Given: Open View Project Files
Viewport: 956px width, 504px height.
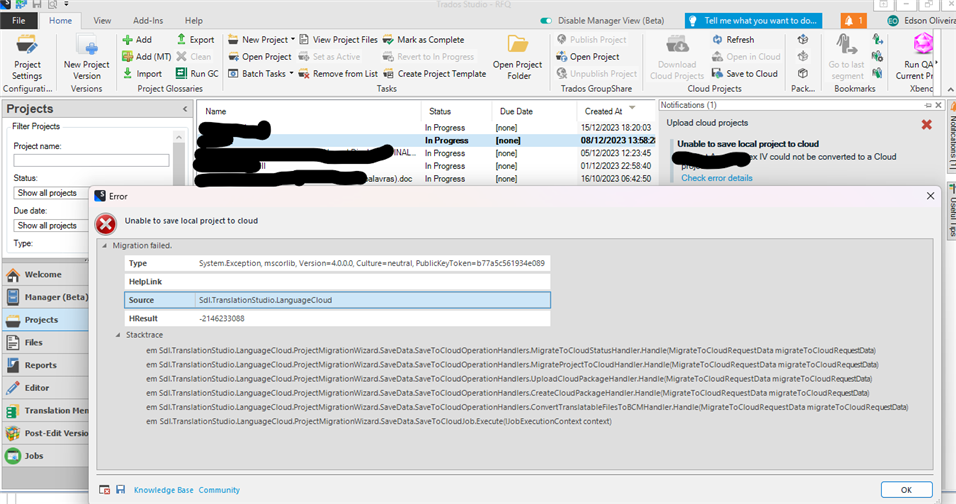Looking at the screenshot, I should point(338,40).
